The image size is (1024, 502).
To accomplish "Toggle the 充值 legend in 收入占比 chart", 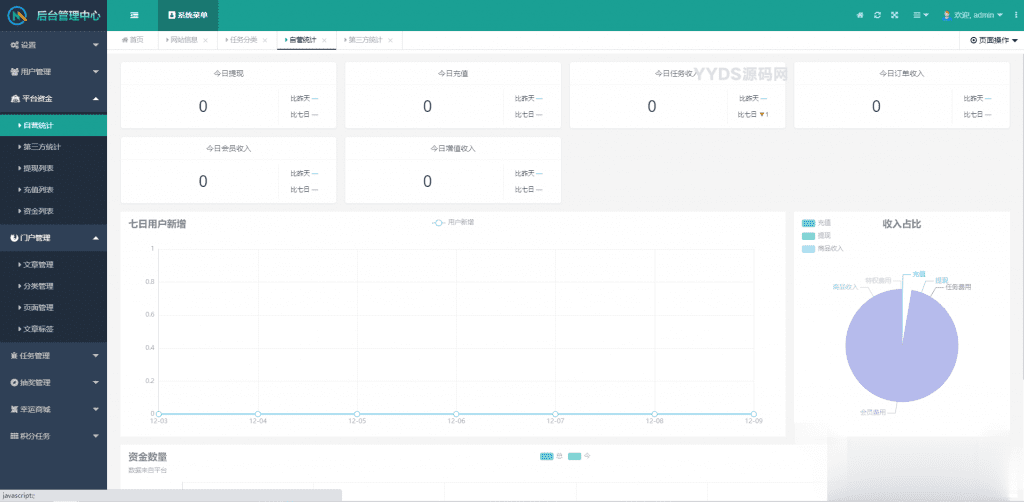I will coord(816,222).
